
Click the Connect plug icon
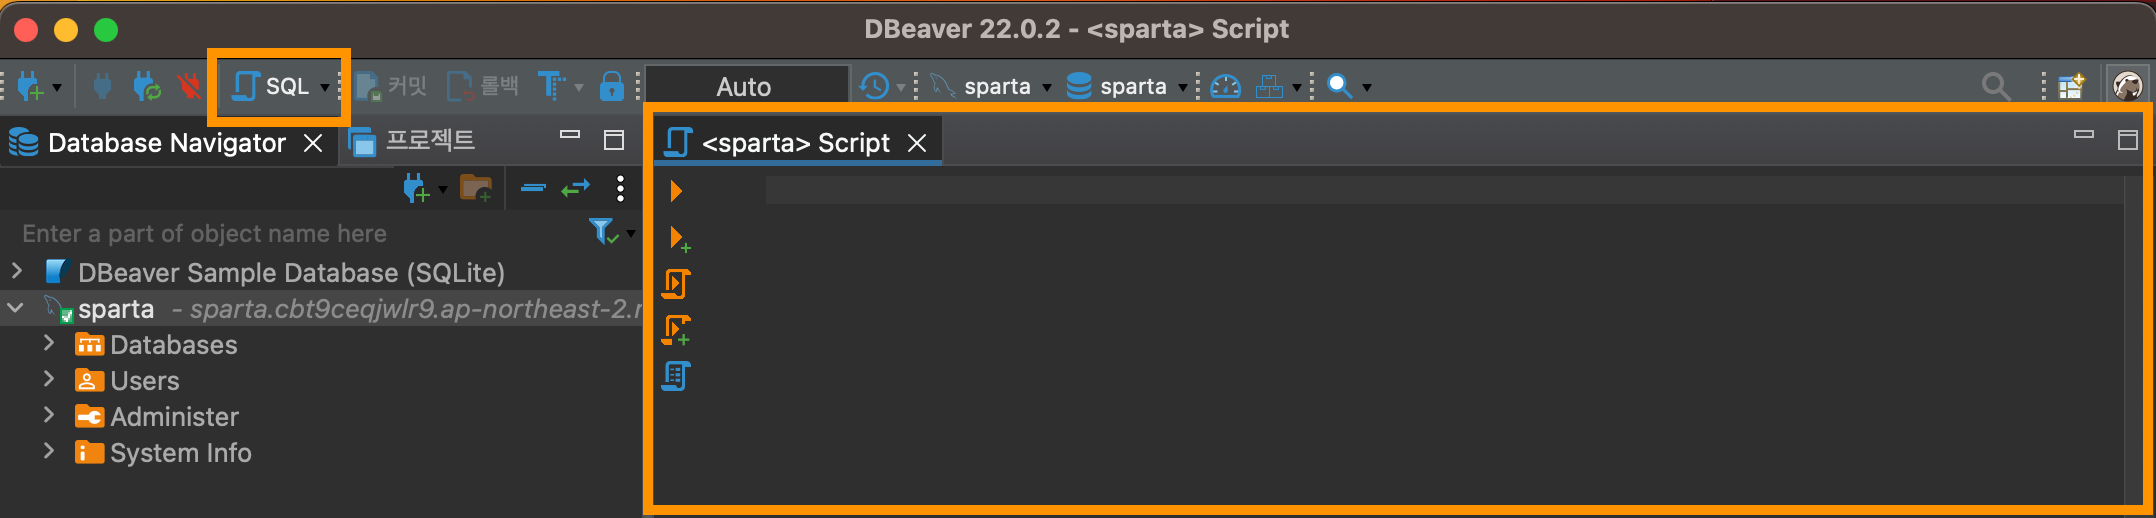[x=102, y=87]
